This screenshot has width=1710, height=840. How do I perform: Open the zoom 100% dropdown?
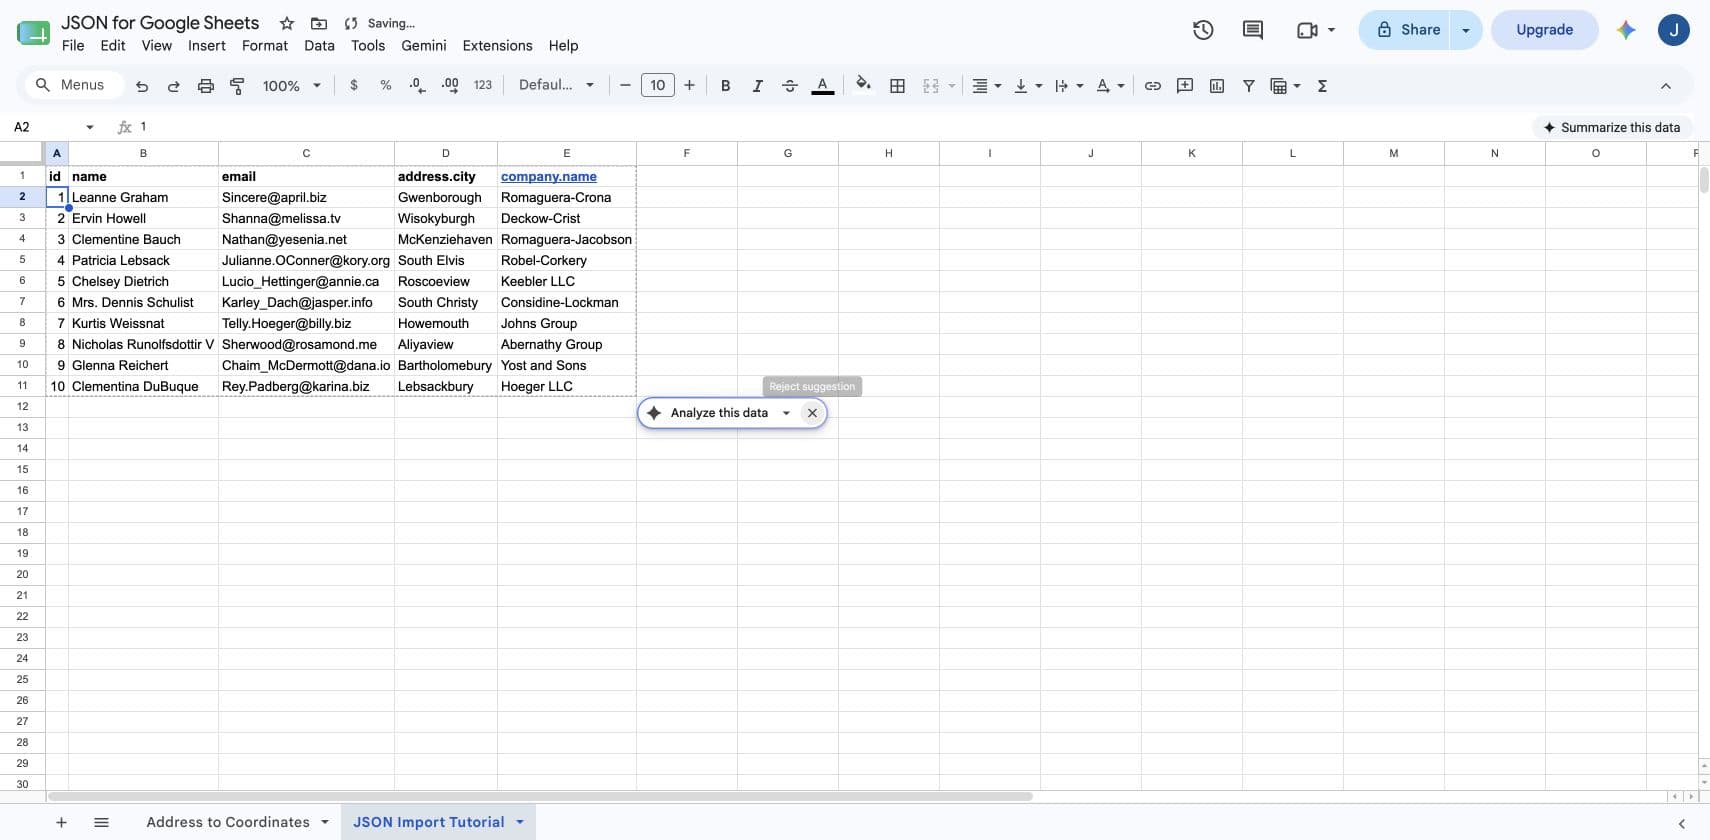tap(292, 86)
